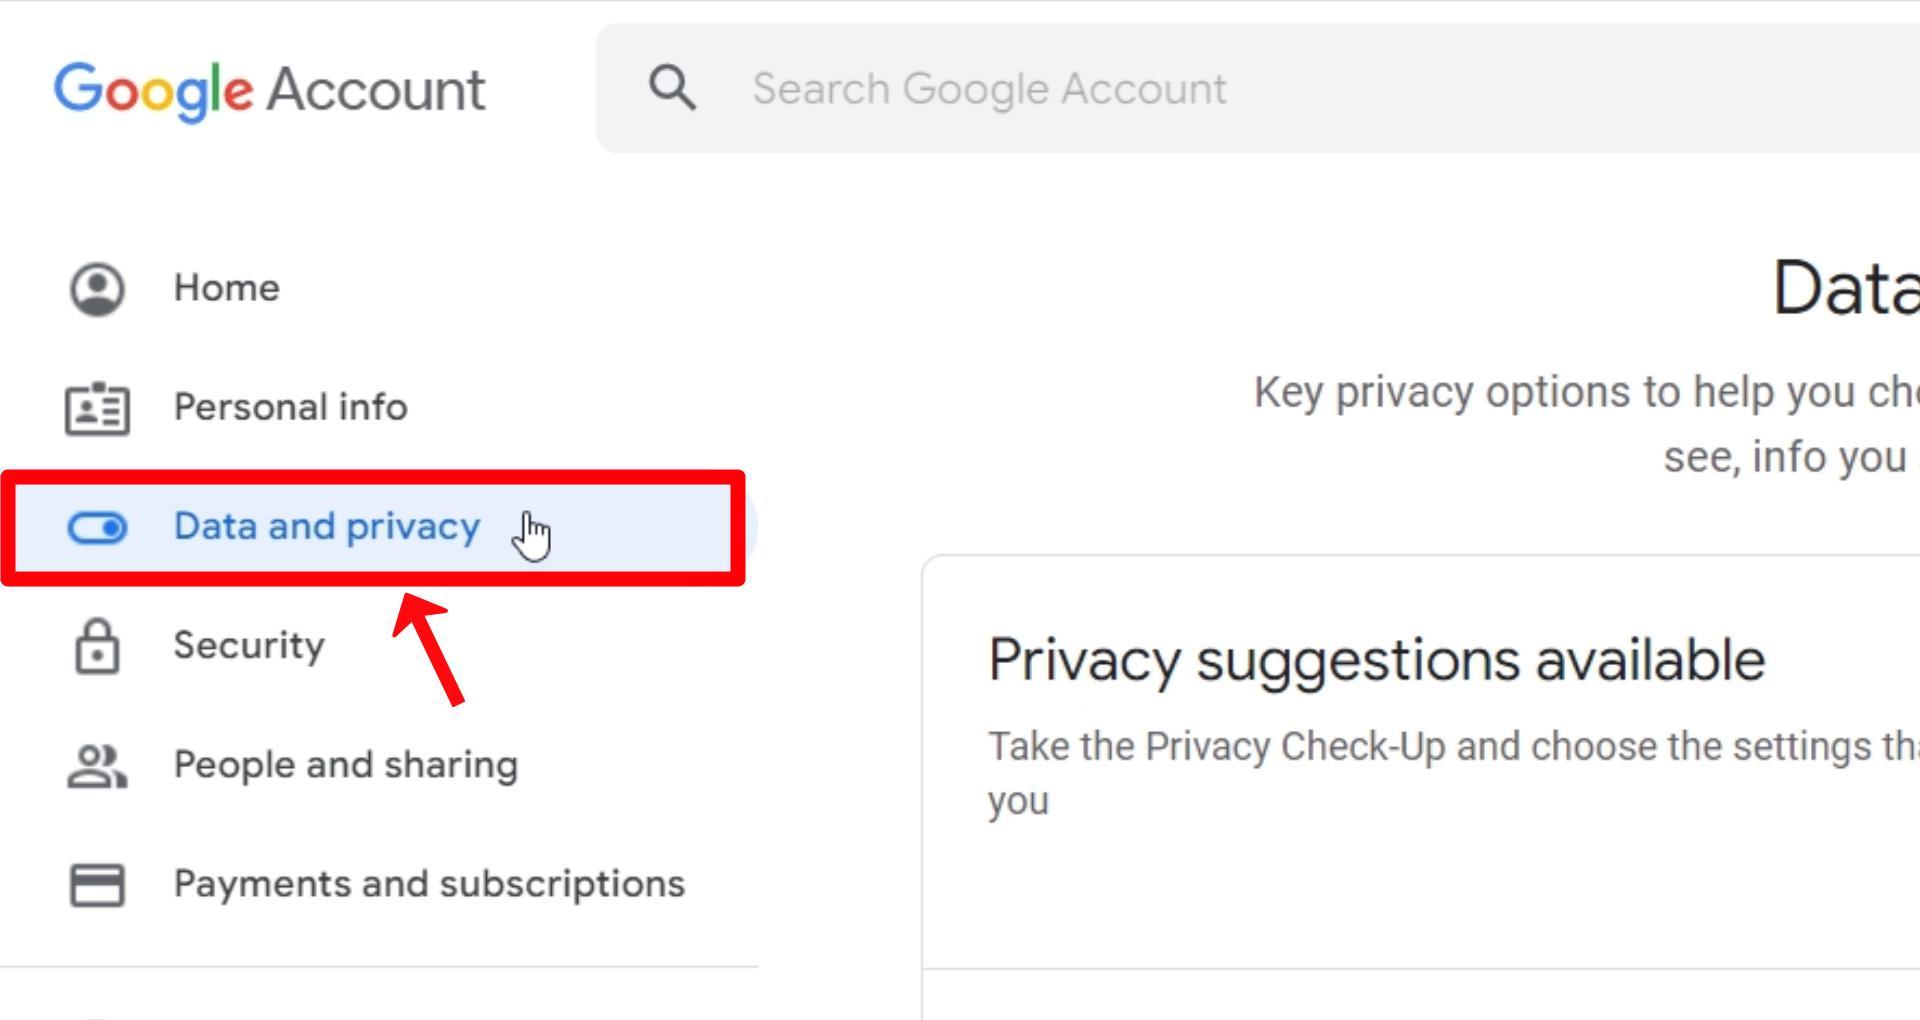The width and height of the screenshot is (1920, 1020).
Task: Focus the Search Google Account field
Action: tap(1258, 88)
